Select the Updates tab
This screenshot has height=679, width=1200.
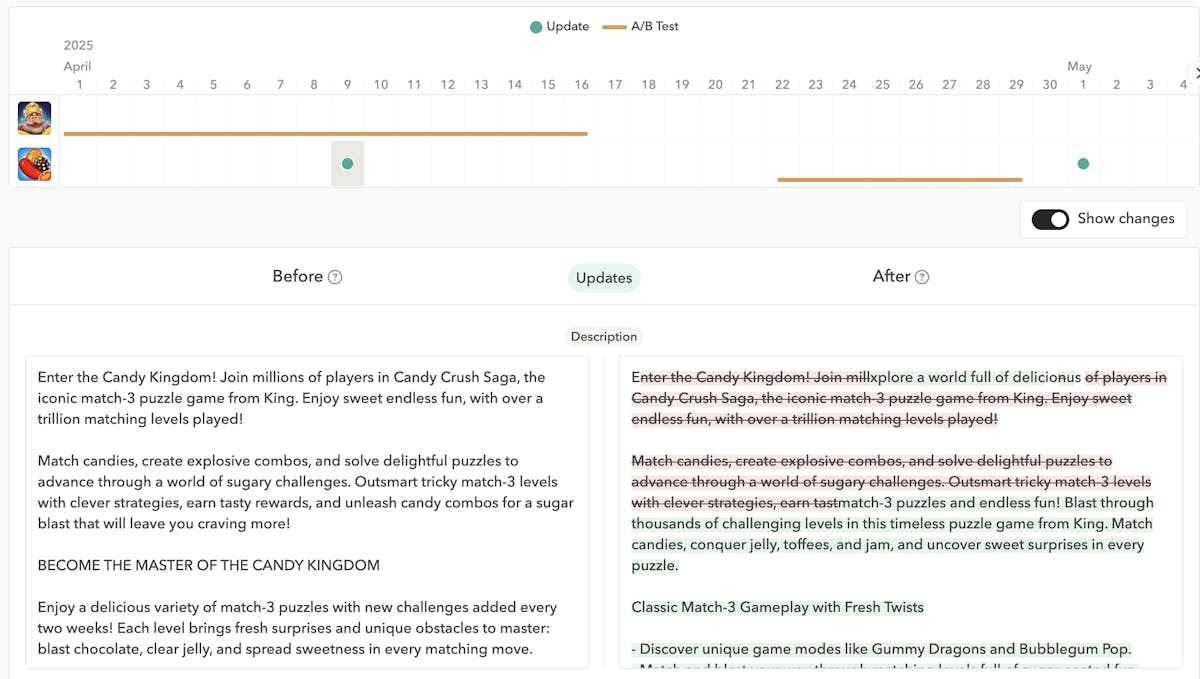pos(604,278)
